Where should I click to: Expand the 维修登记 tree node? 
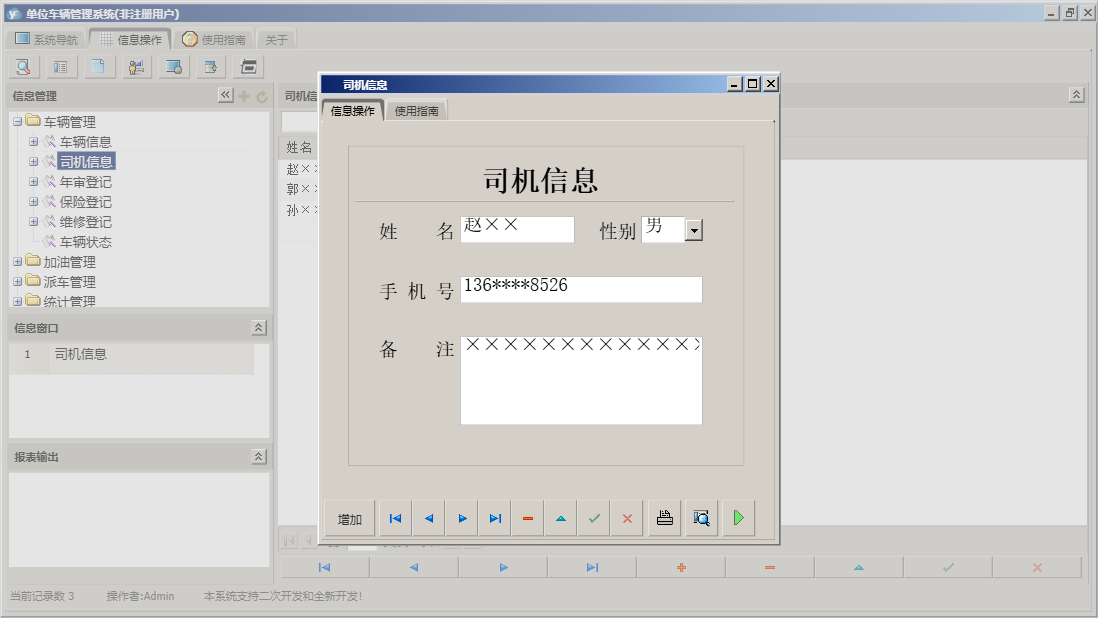(33, 222)
